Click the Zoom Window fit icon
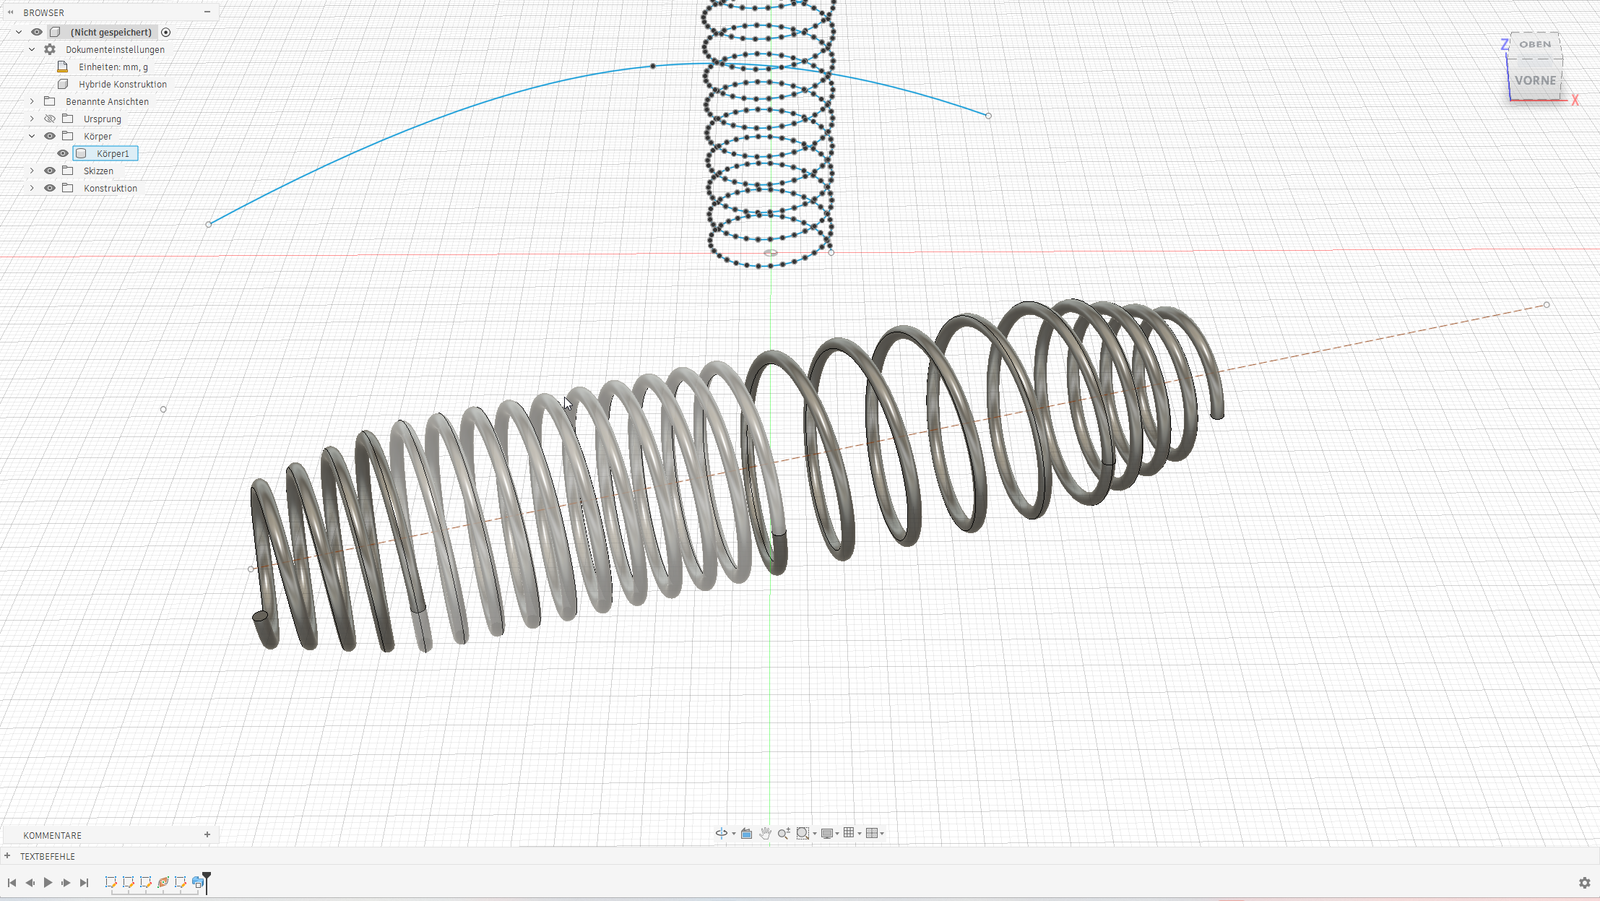This screenshot has height=901, width=1600. click(x=802, y=833)
